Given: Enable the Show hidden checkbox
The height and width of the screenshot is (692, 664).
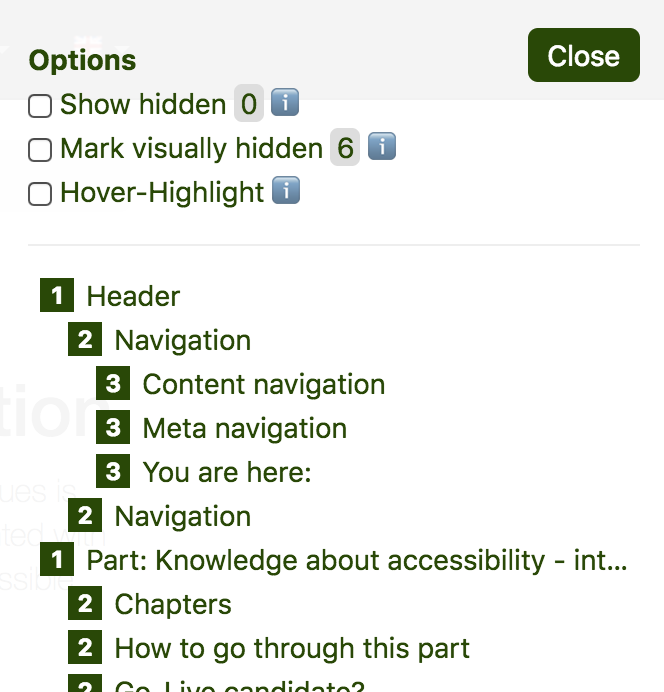Looking at the screenshot, I should (x=40, y=106).
